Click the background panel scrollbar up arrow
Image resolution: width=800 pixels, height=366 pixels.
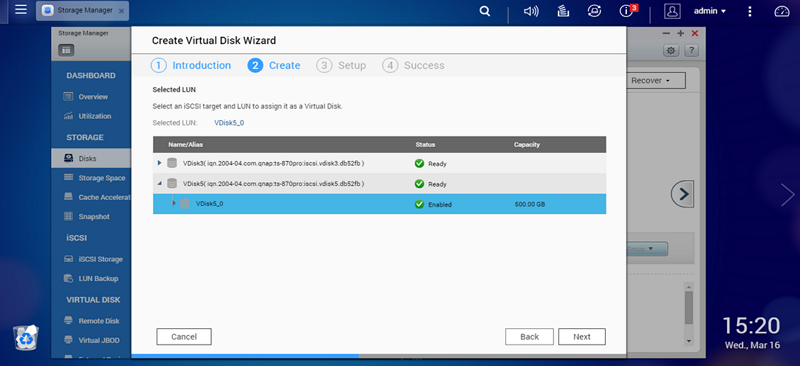pyautogui.click(x=689, y=286)
